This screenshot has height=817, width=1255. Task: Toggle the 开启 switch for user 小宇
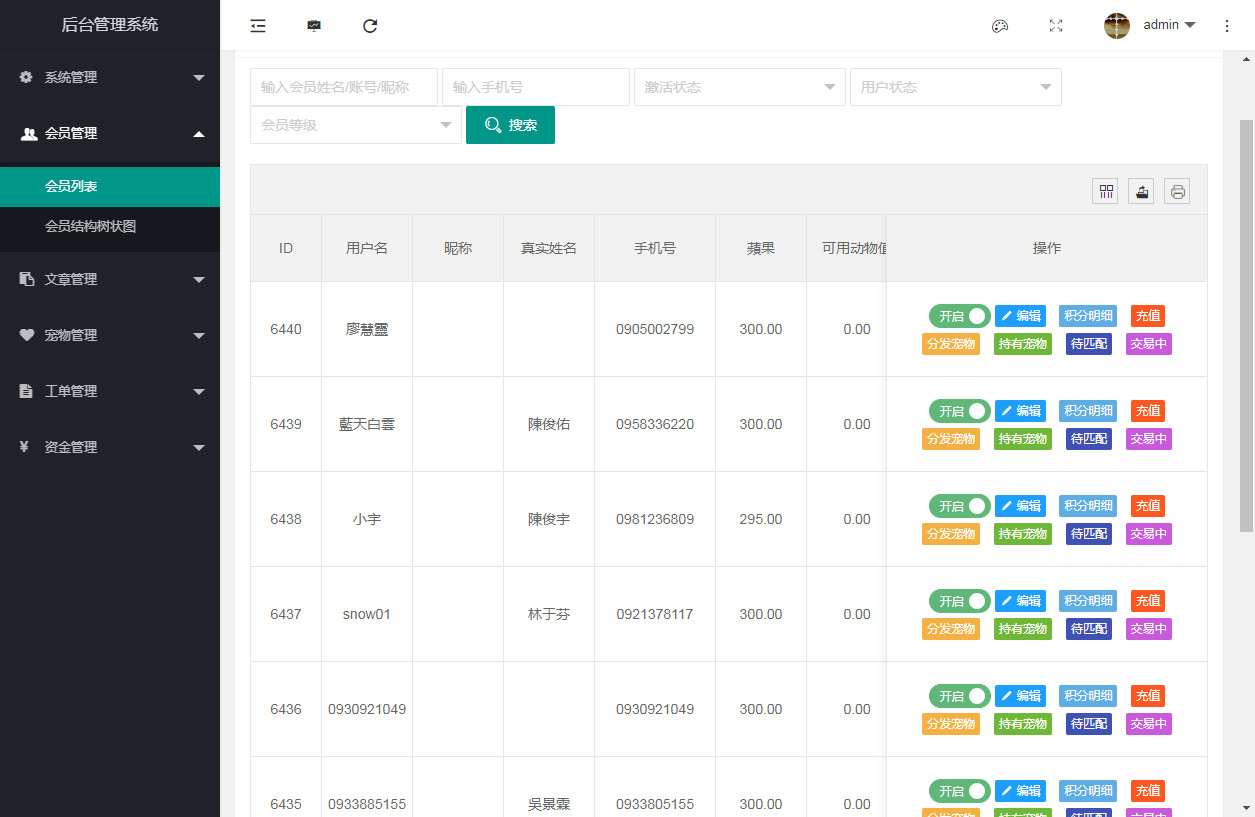[x=959, y=506]
